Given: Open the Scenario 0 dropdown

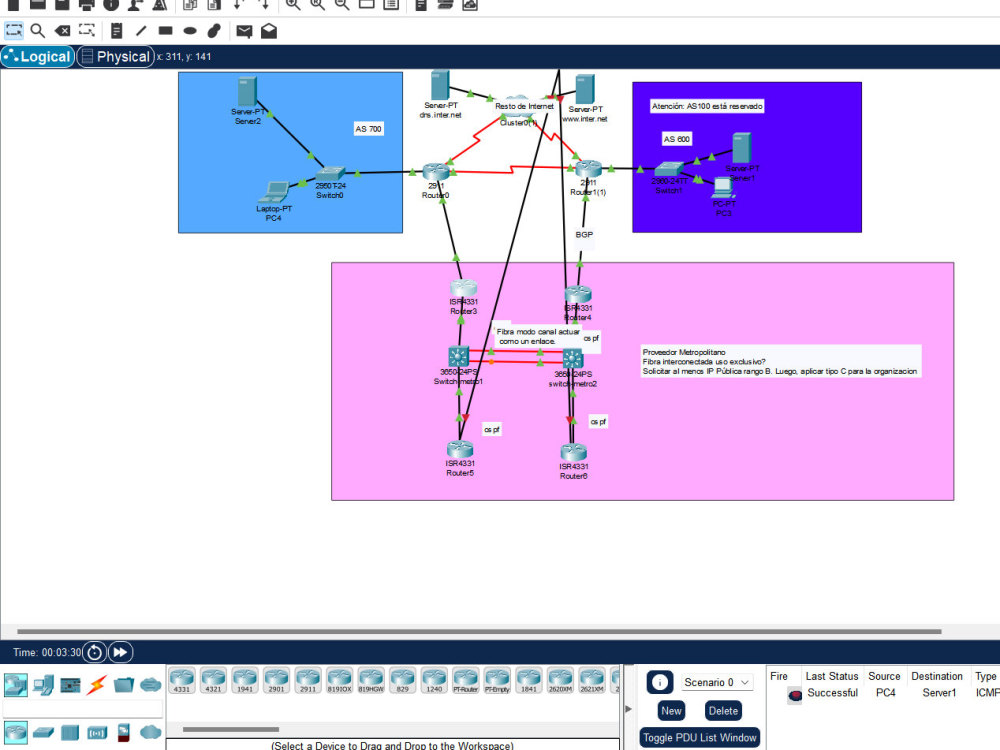Looking at the screenshot, I should tap(717, 681).
